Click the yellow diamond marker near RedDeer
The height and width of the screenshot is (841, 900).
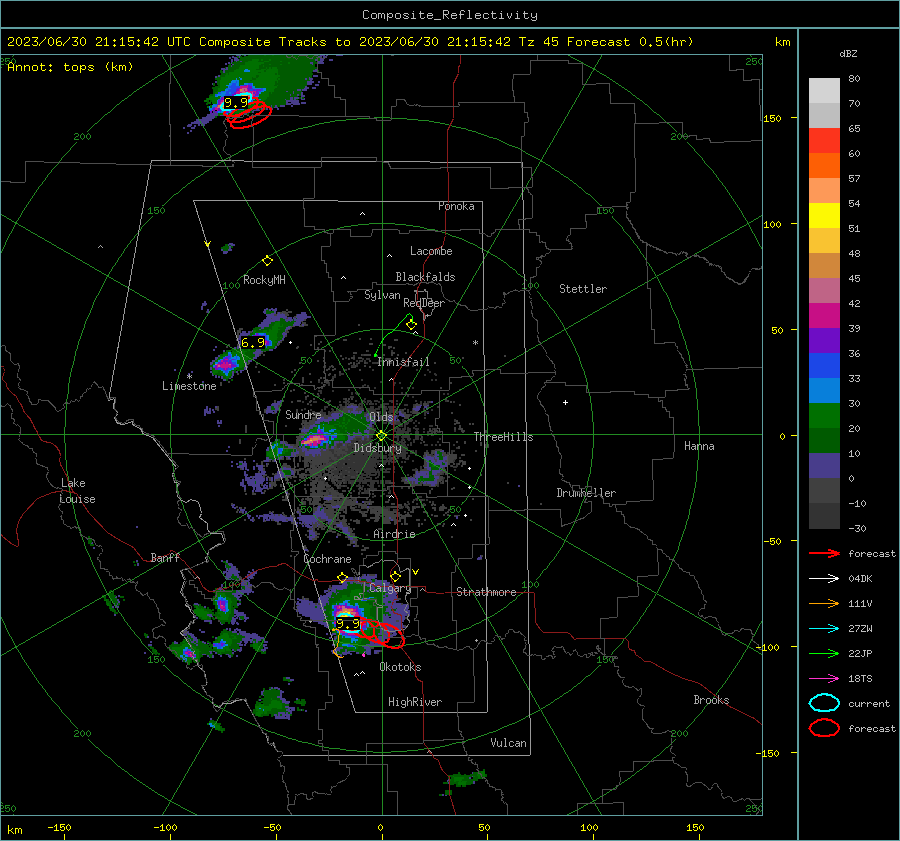coord(411,325)
